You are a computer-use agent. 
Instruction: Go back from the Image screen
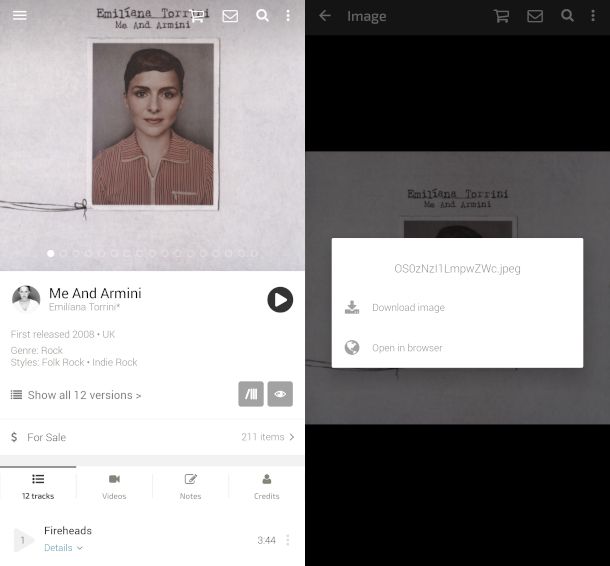coord(325,16)
